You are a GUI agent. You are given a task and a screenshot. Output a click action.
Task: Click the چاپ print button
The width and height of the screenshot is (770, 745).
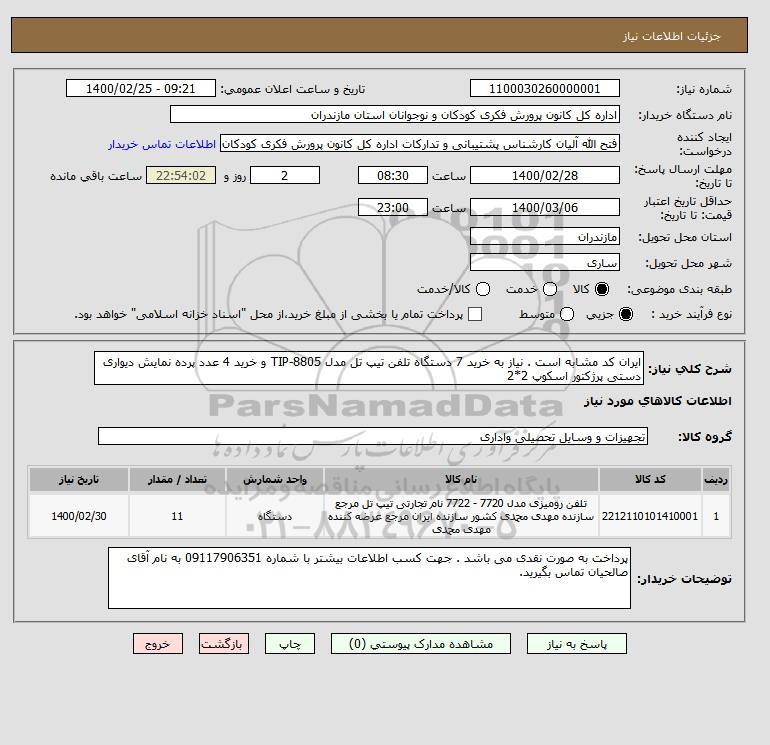tap(290, 644)
